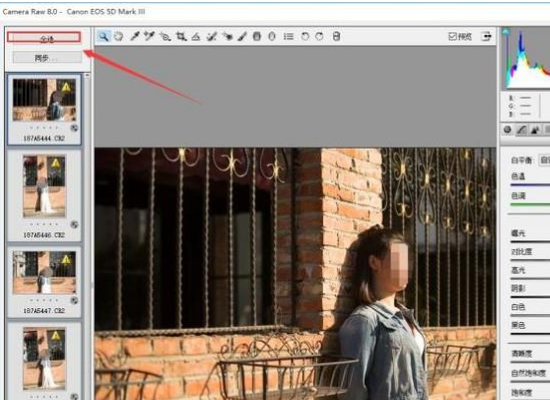Toggle shadow clipping warning on histogram
This screenshot has height=400, width=550.
tap(505, 32)
